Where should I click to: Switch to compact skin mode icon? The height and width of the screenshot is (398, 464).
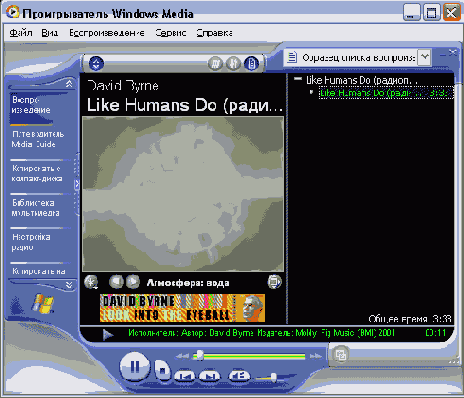[340, 354]
